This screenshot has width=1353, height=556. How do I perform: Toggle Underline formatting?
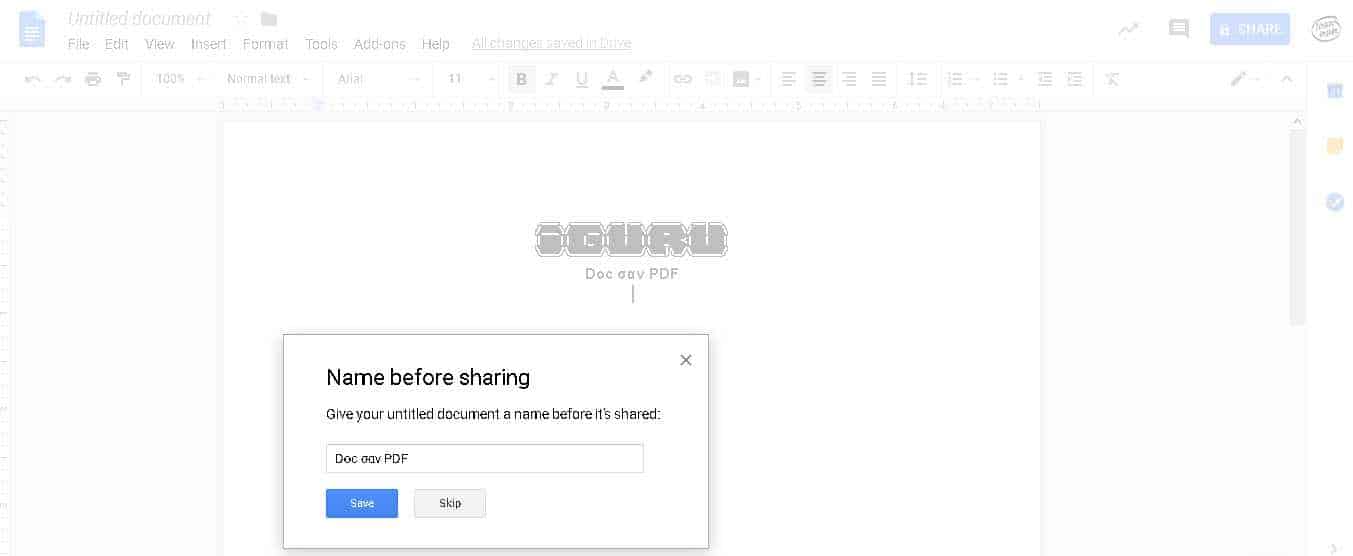[x=582, y=79]
